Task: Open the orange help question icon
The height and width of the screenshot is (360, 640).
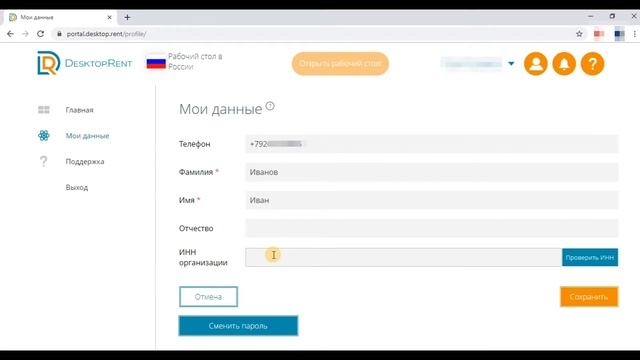Action: pos(592,64)
